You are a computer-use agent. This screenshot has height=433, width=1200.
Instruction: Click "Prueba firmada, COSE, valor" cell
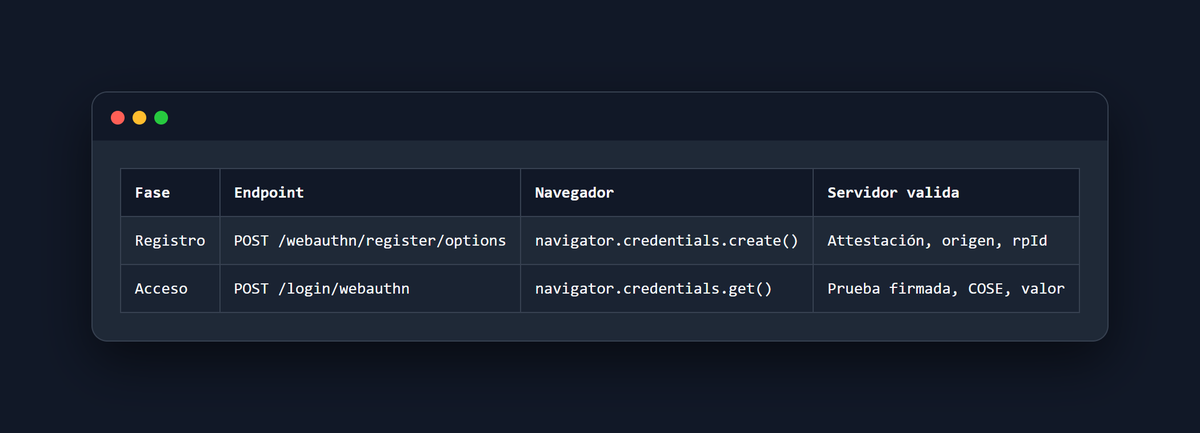point(946,289)
